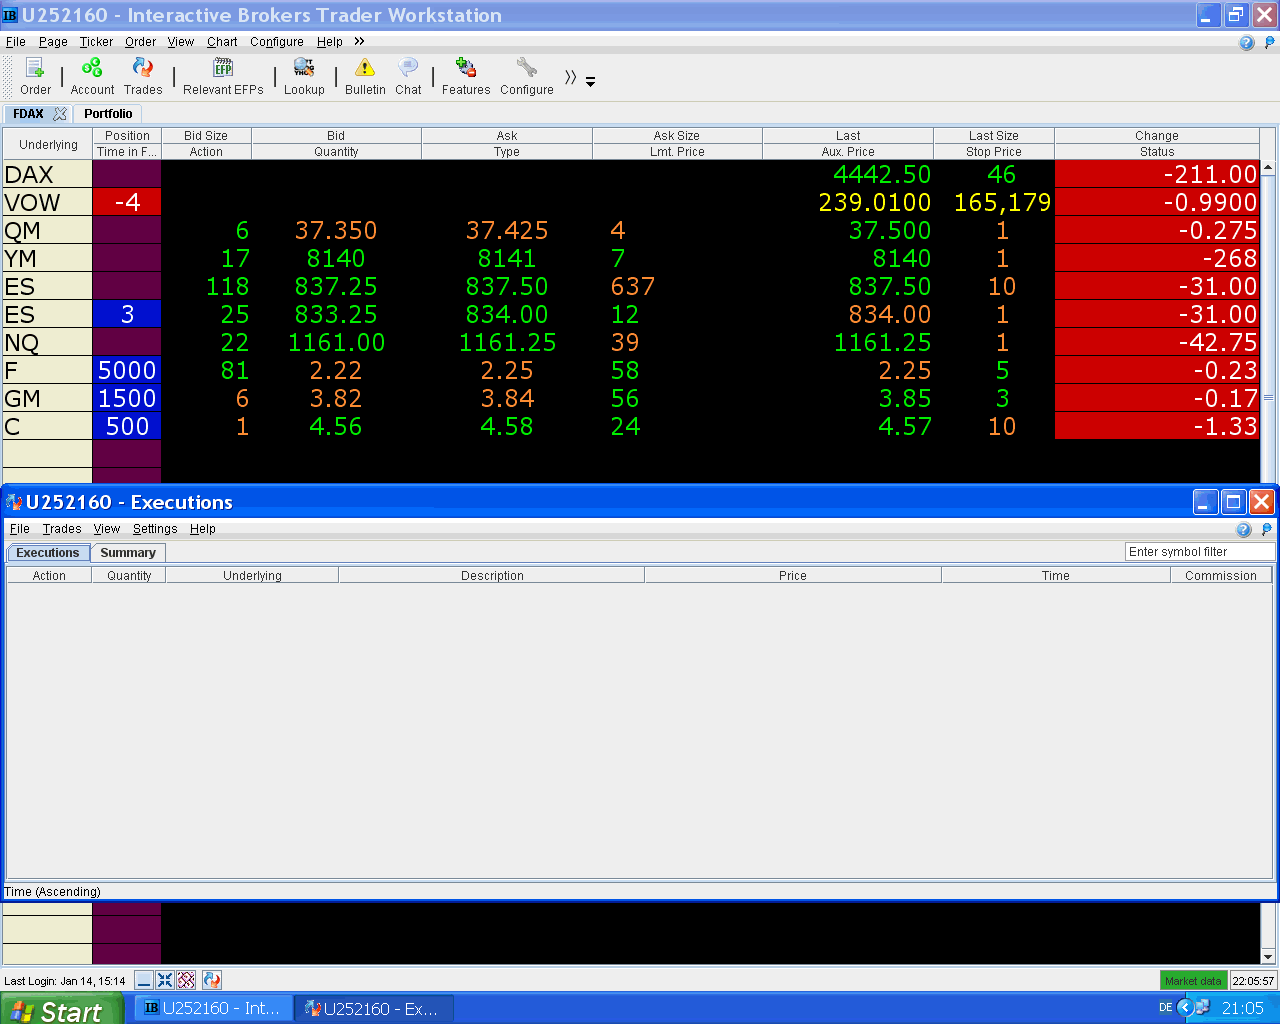This screenshot has width=1280, height=1024.
Task: Click the Change column header in quote table
Action: pyautogui.click(x=1157, y=136)
